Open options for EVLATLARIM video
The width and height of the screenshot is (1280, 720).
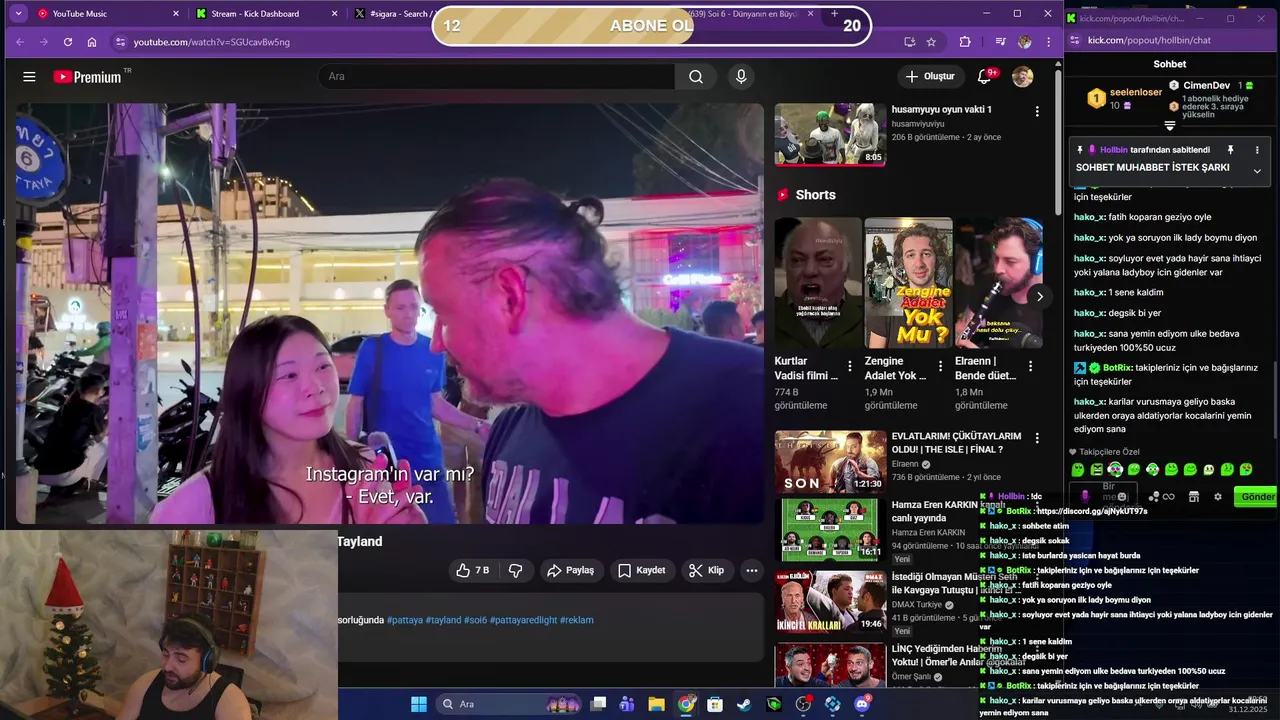pyautogui.click(x=1037, y=438)
